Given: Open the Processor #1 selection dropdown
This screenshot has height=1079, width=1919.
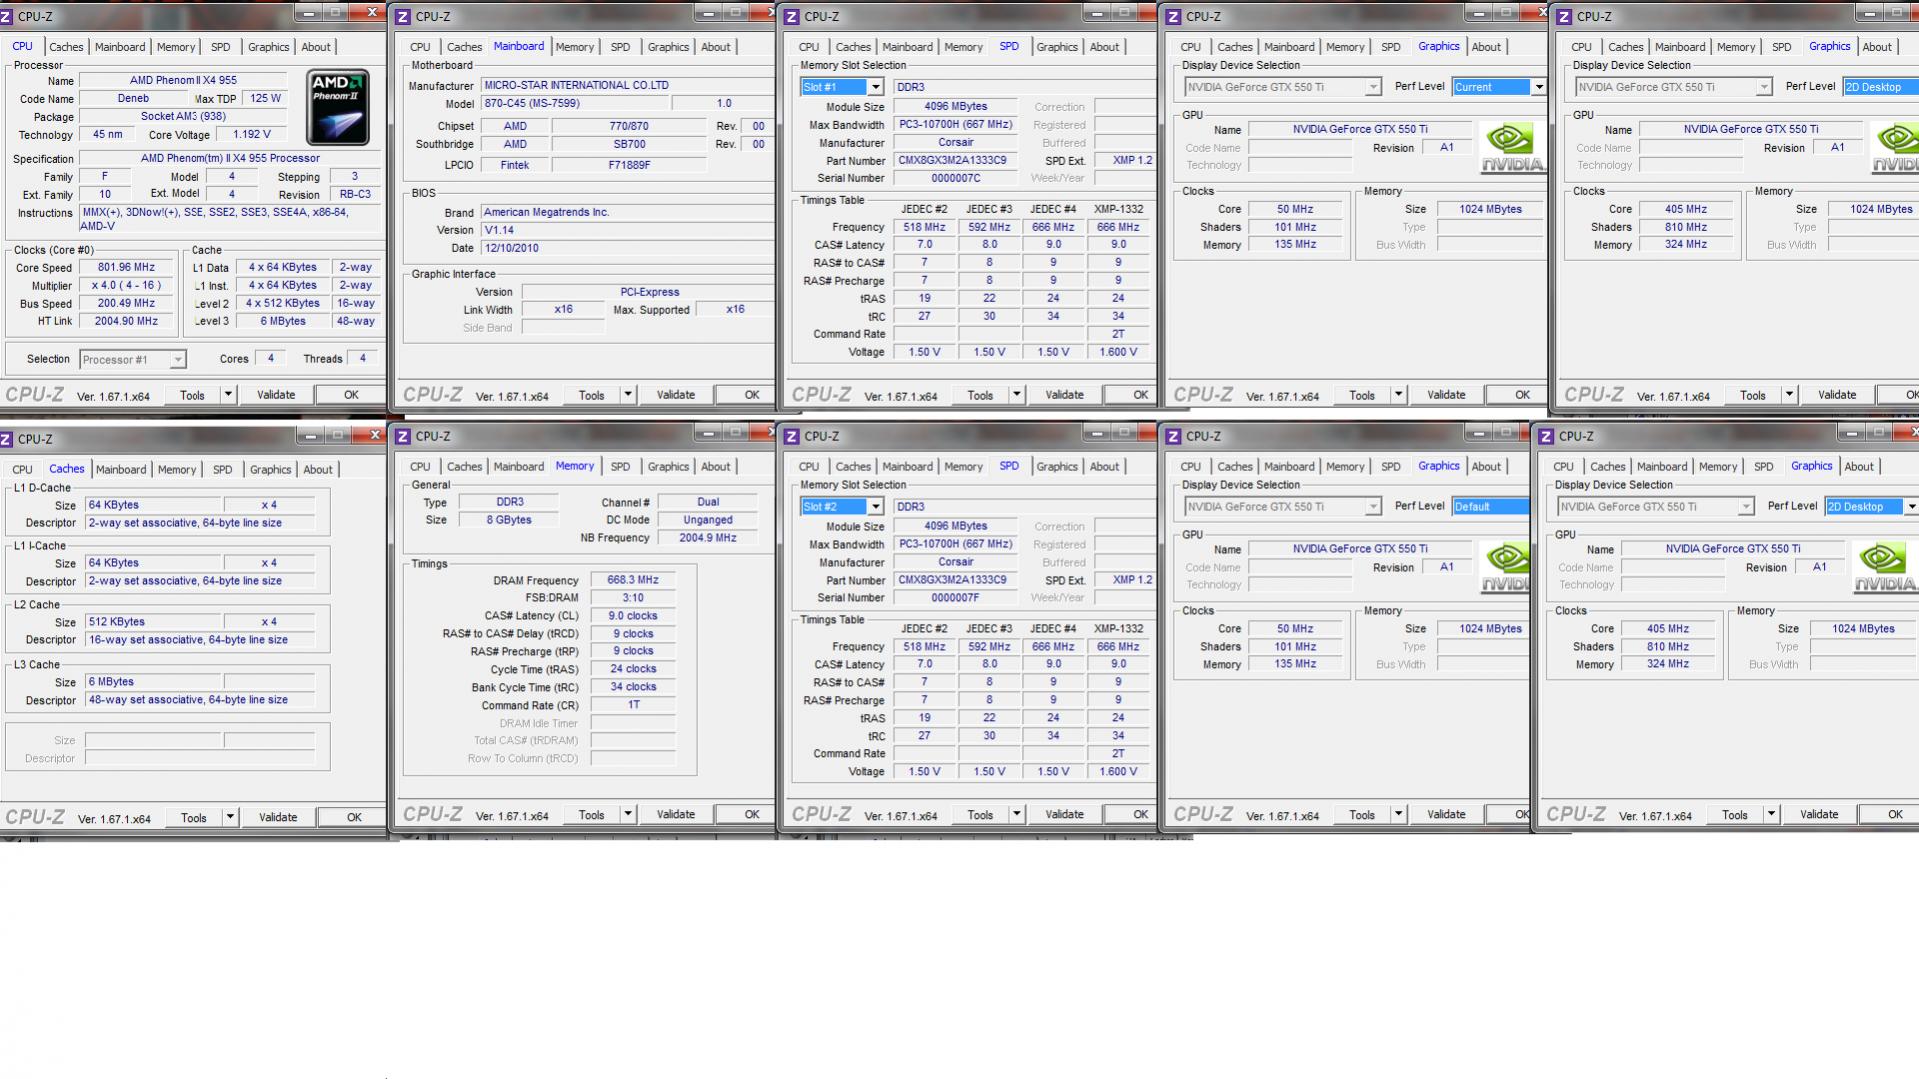Looking at the screenshot, I should tap(177, 360).
